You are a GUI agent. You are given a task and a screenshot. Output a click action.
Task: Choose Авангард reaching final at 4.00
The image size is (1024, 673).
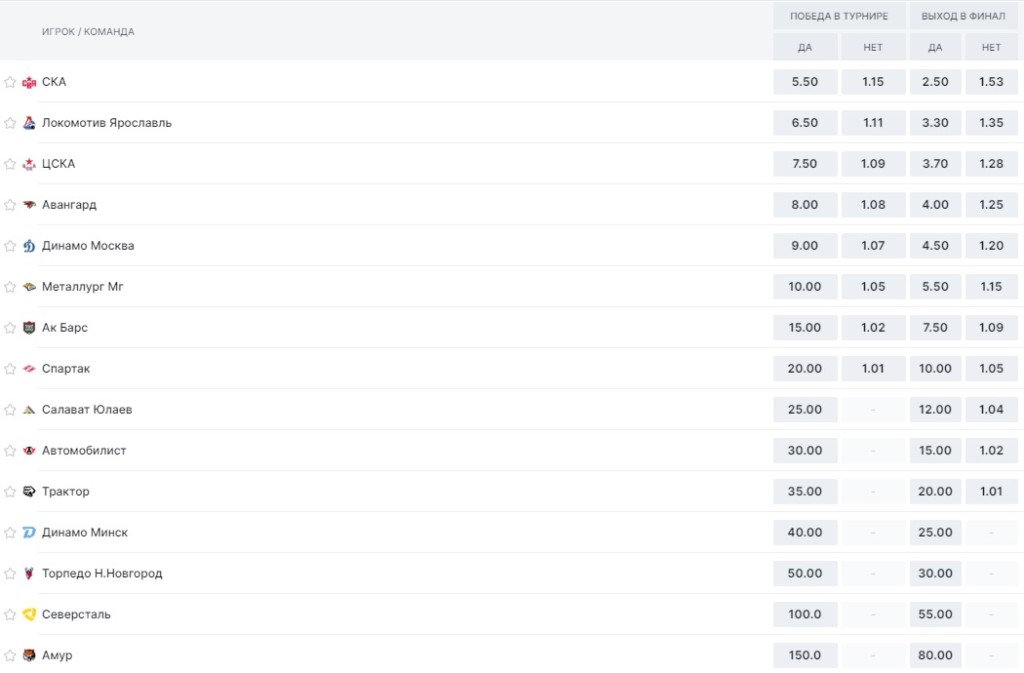tap(935, 205)
